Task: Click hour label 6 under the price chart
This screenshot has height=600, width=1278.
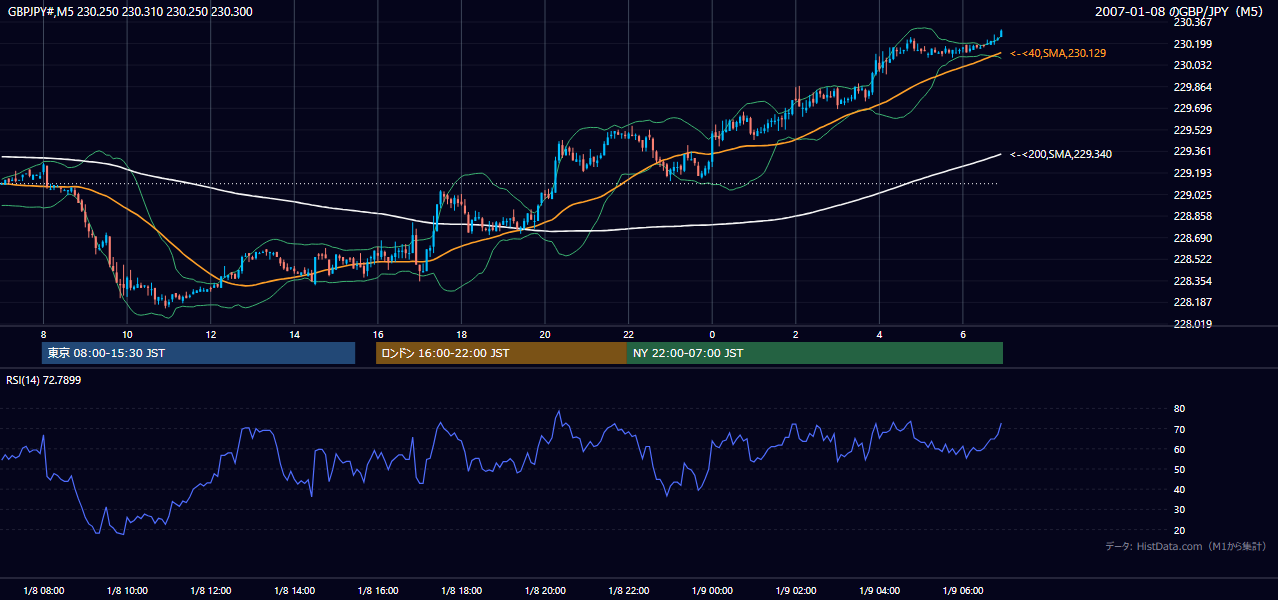Action: click(x=962, y=334)
